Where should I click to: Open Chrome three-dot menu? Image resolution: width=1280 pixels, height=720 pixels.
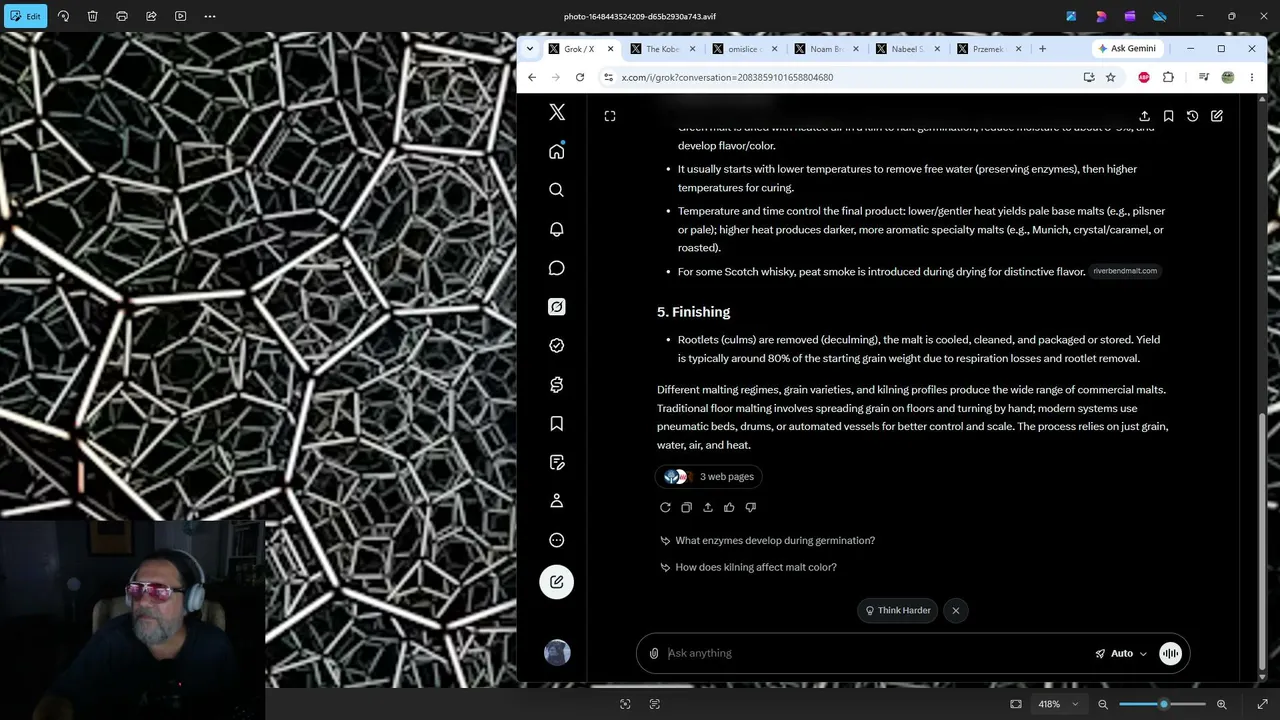(x=1252, y=77)
